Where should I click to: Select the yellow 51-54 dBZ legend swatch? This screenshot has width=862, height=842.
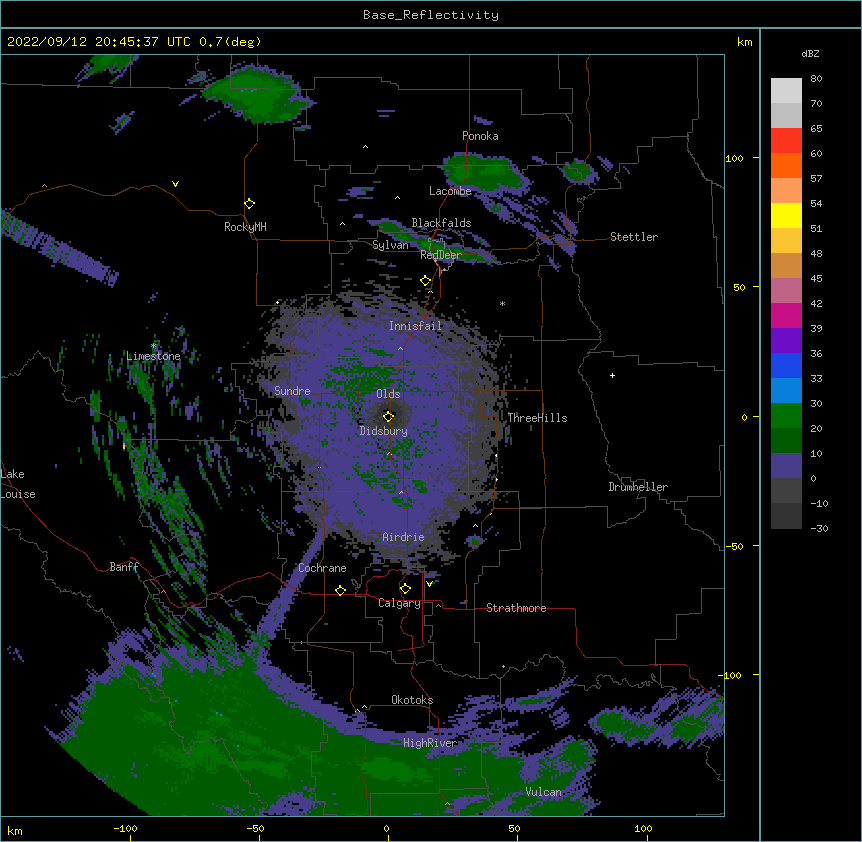[x=786, y=215]
